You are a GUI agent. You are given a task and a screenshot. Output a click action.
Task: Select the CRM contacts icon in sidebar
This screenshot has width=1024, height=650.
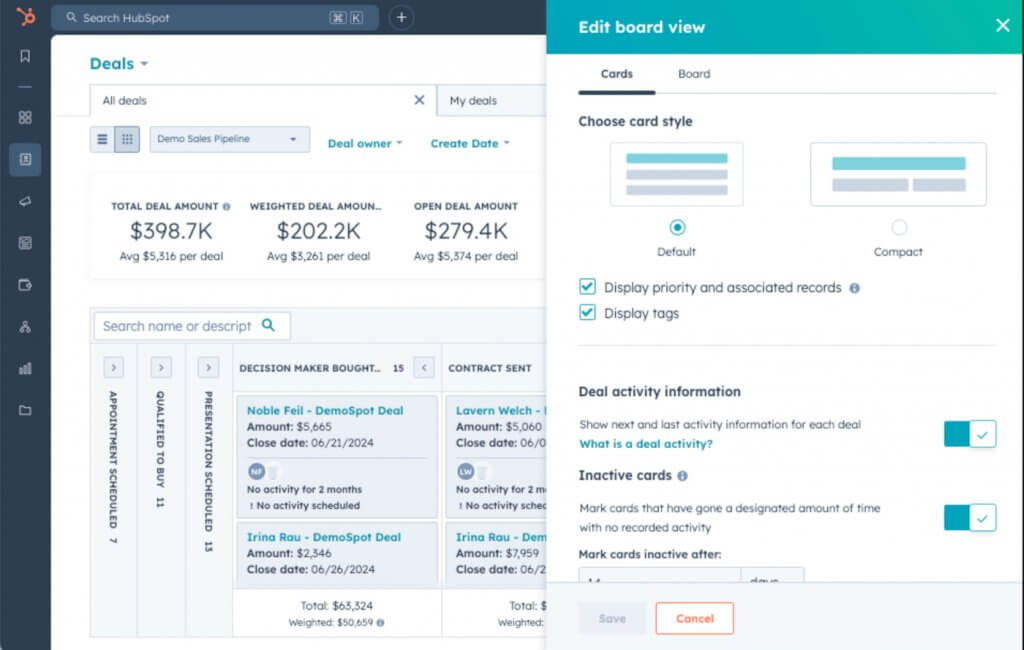click(25, 160)
